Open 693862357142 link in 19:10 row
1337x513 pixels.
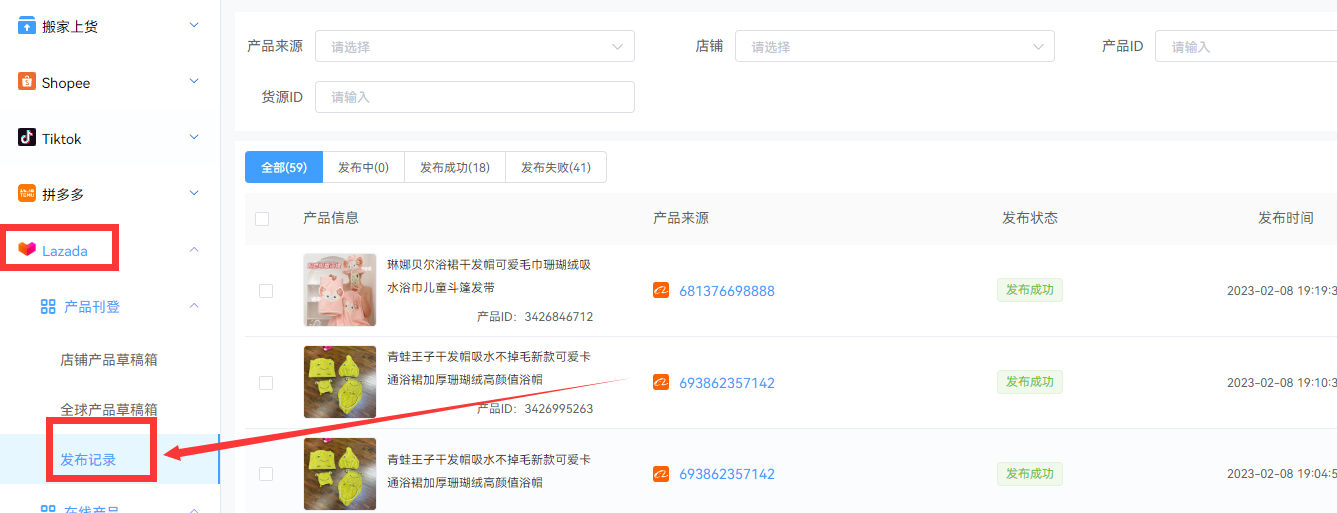[727, 383]
